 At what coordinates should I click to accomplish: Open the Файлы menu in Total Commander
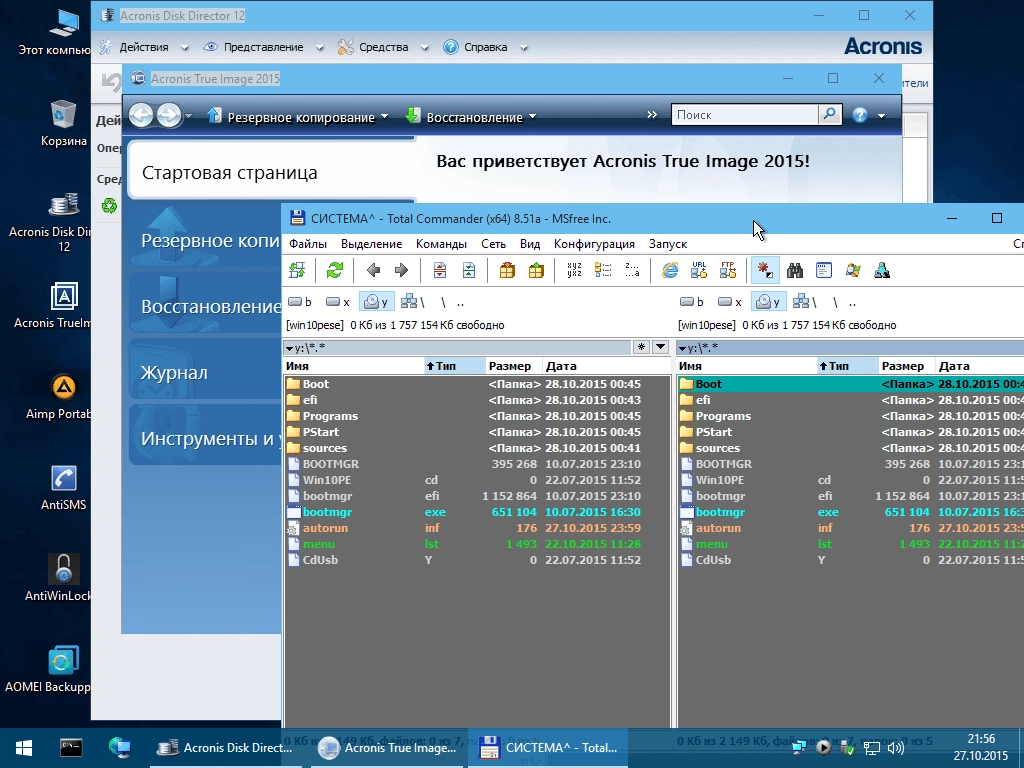pyautogui.click(x=308, y=244)
